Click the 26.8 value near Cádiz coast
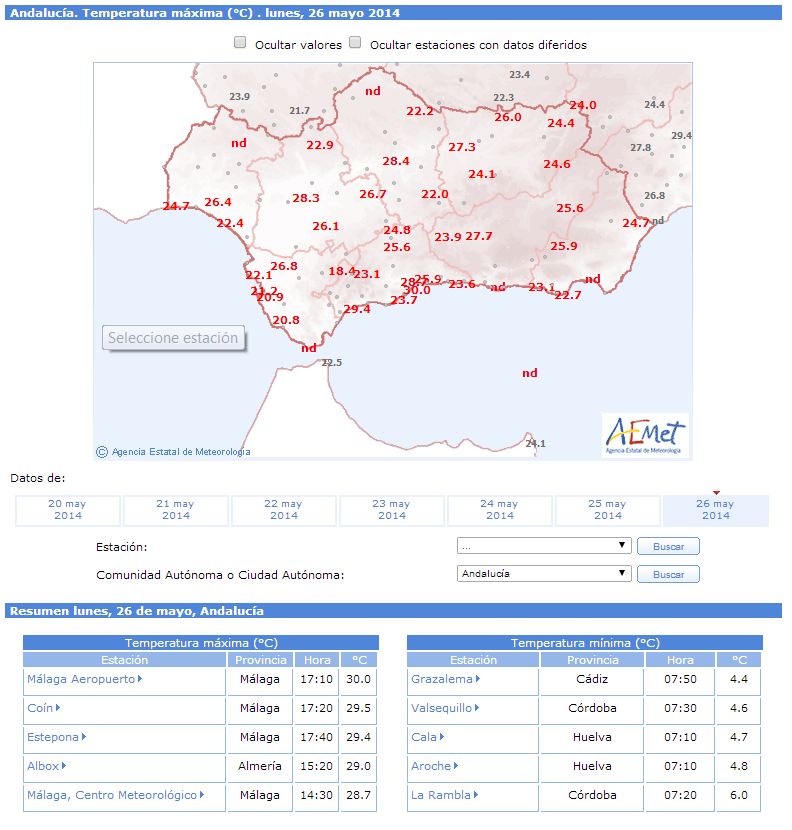792x830 pixels. [284, 266]
